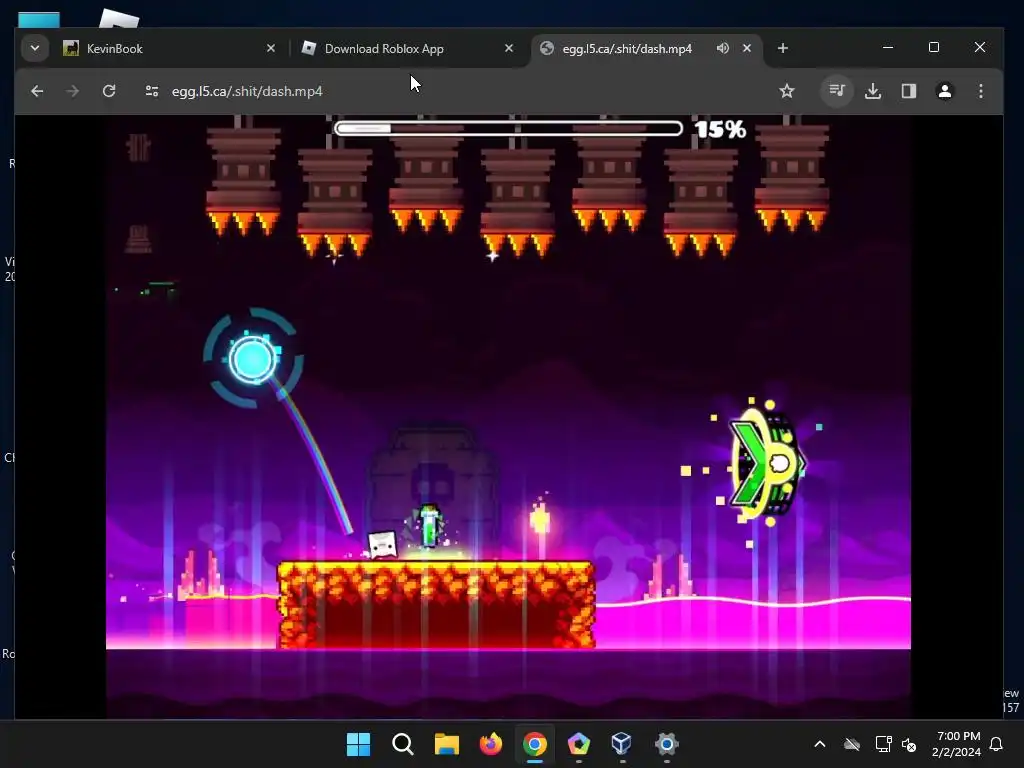This screenshot has height=768, width=1024.
Task: Open the clock showing 7:00 PM
Action: pos(956,744)
